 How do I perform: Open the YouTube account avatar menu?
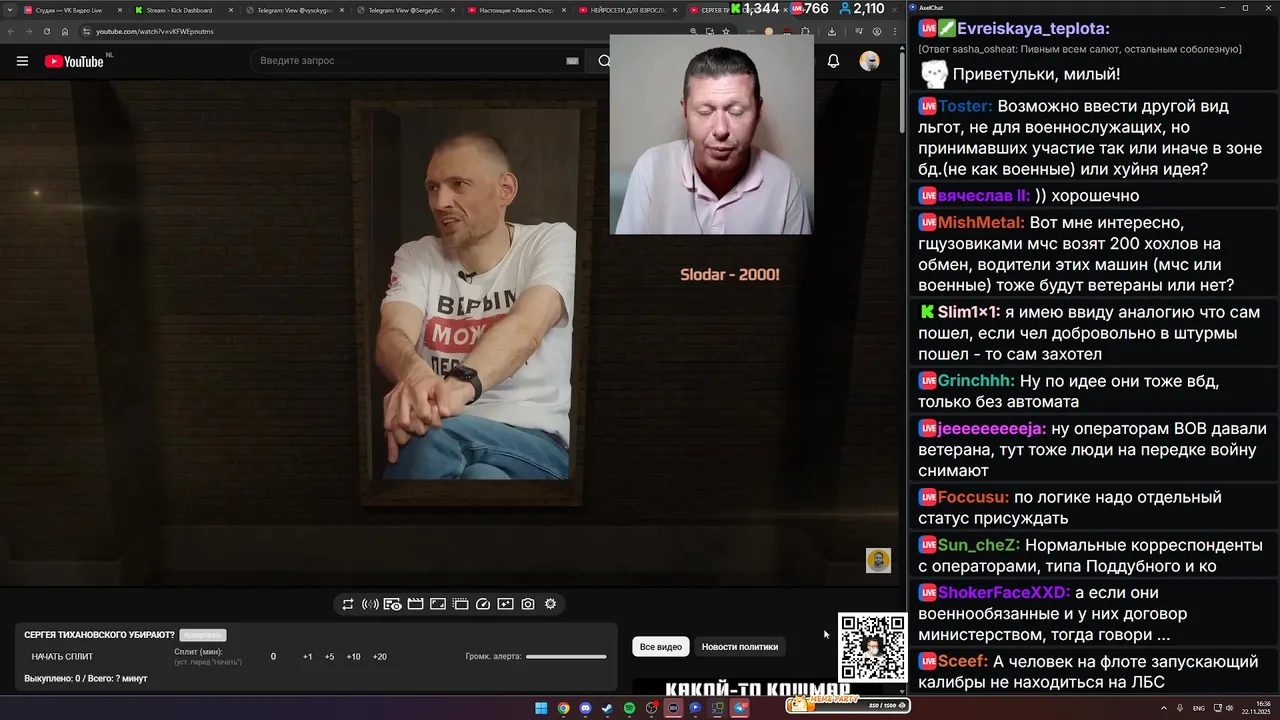(869, 61)
